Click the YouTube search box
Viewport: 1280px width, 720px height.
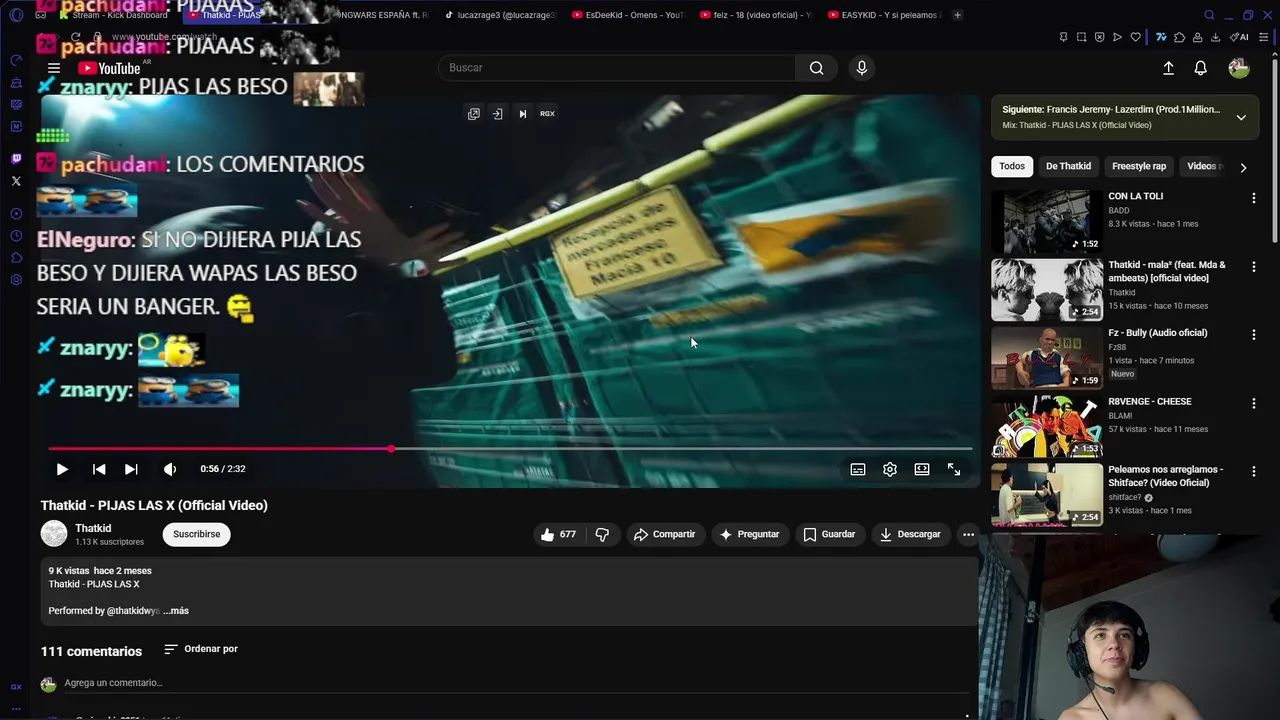(x=617, y=68)
